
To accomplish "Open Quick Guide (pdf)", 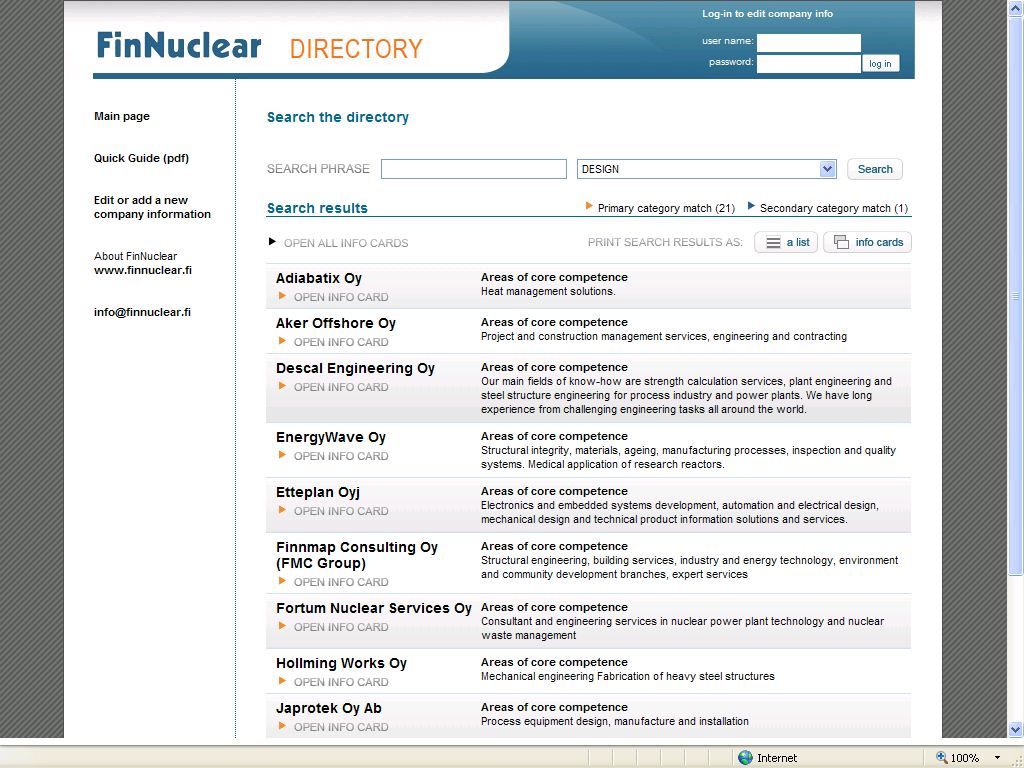I will click(141, 158).
